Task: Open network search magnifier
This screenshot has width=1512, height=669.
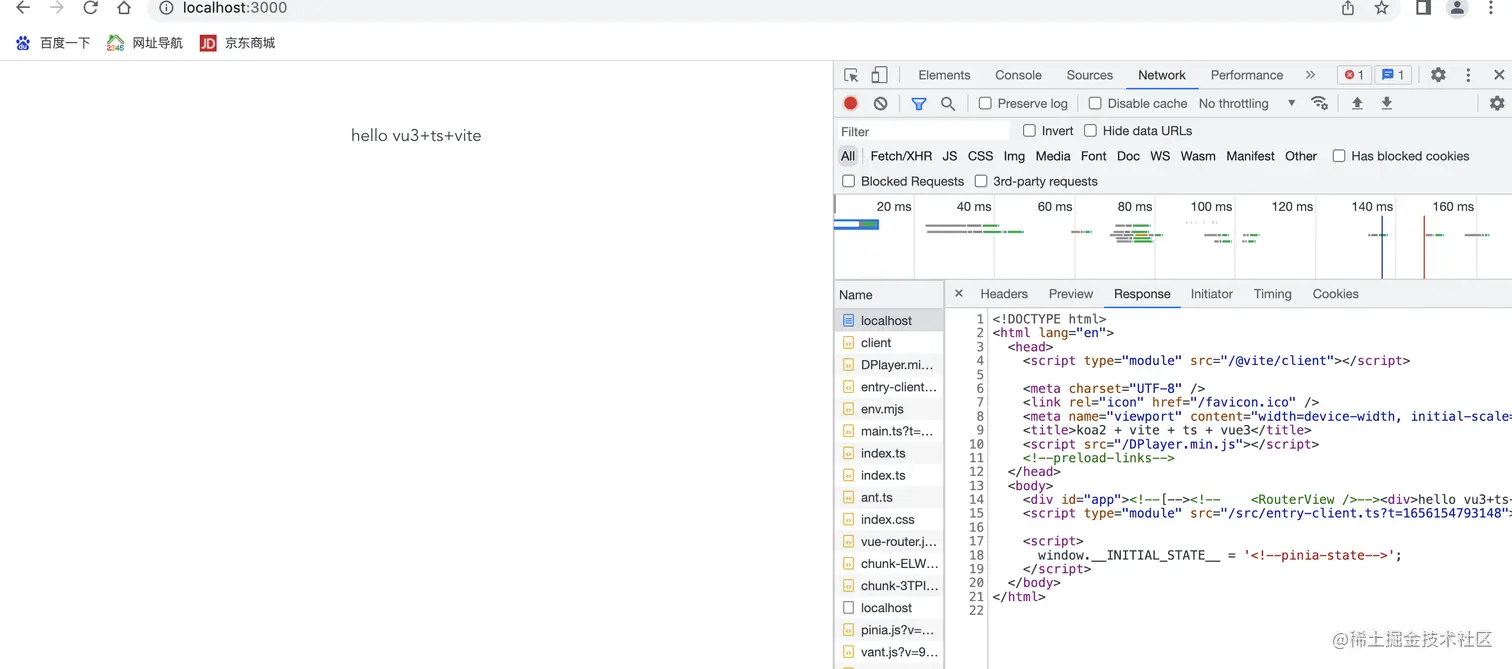Action: point(948,103)
